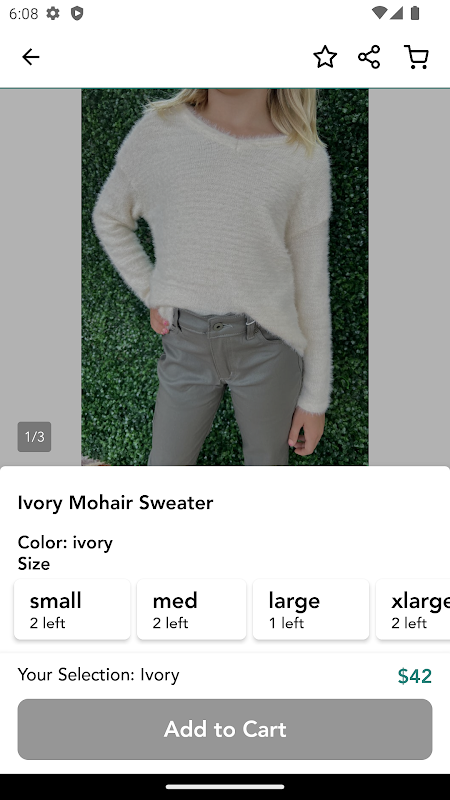The image size is (450, 800).
Task: Choose the xlarge size option
Action: click(x=413, y=609)
